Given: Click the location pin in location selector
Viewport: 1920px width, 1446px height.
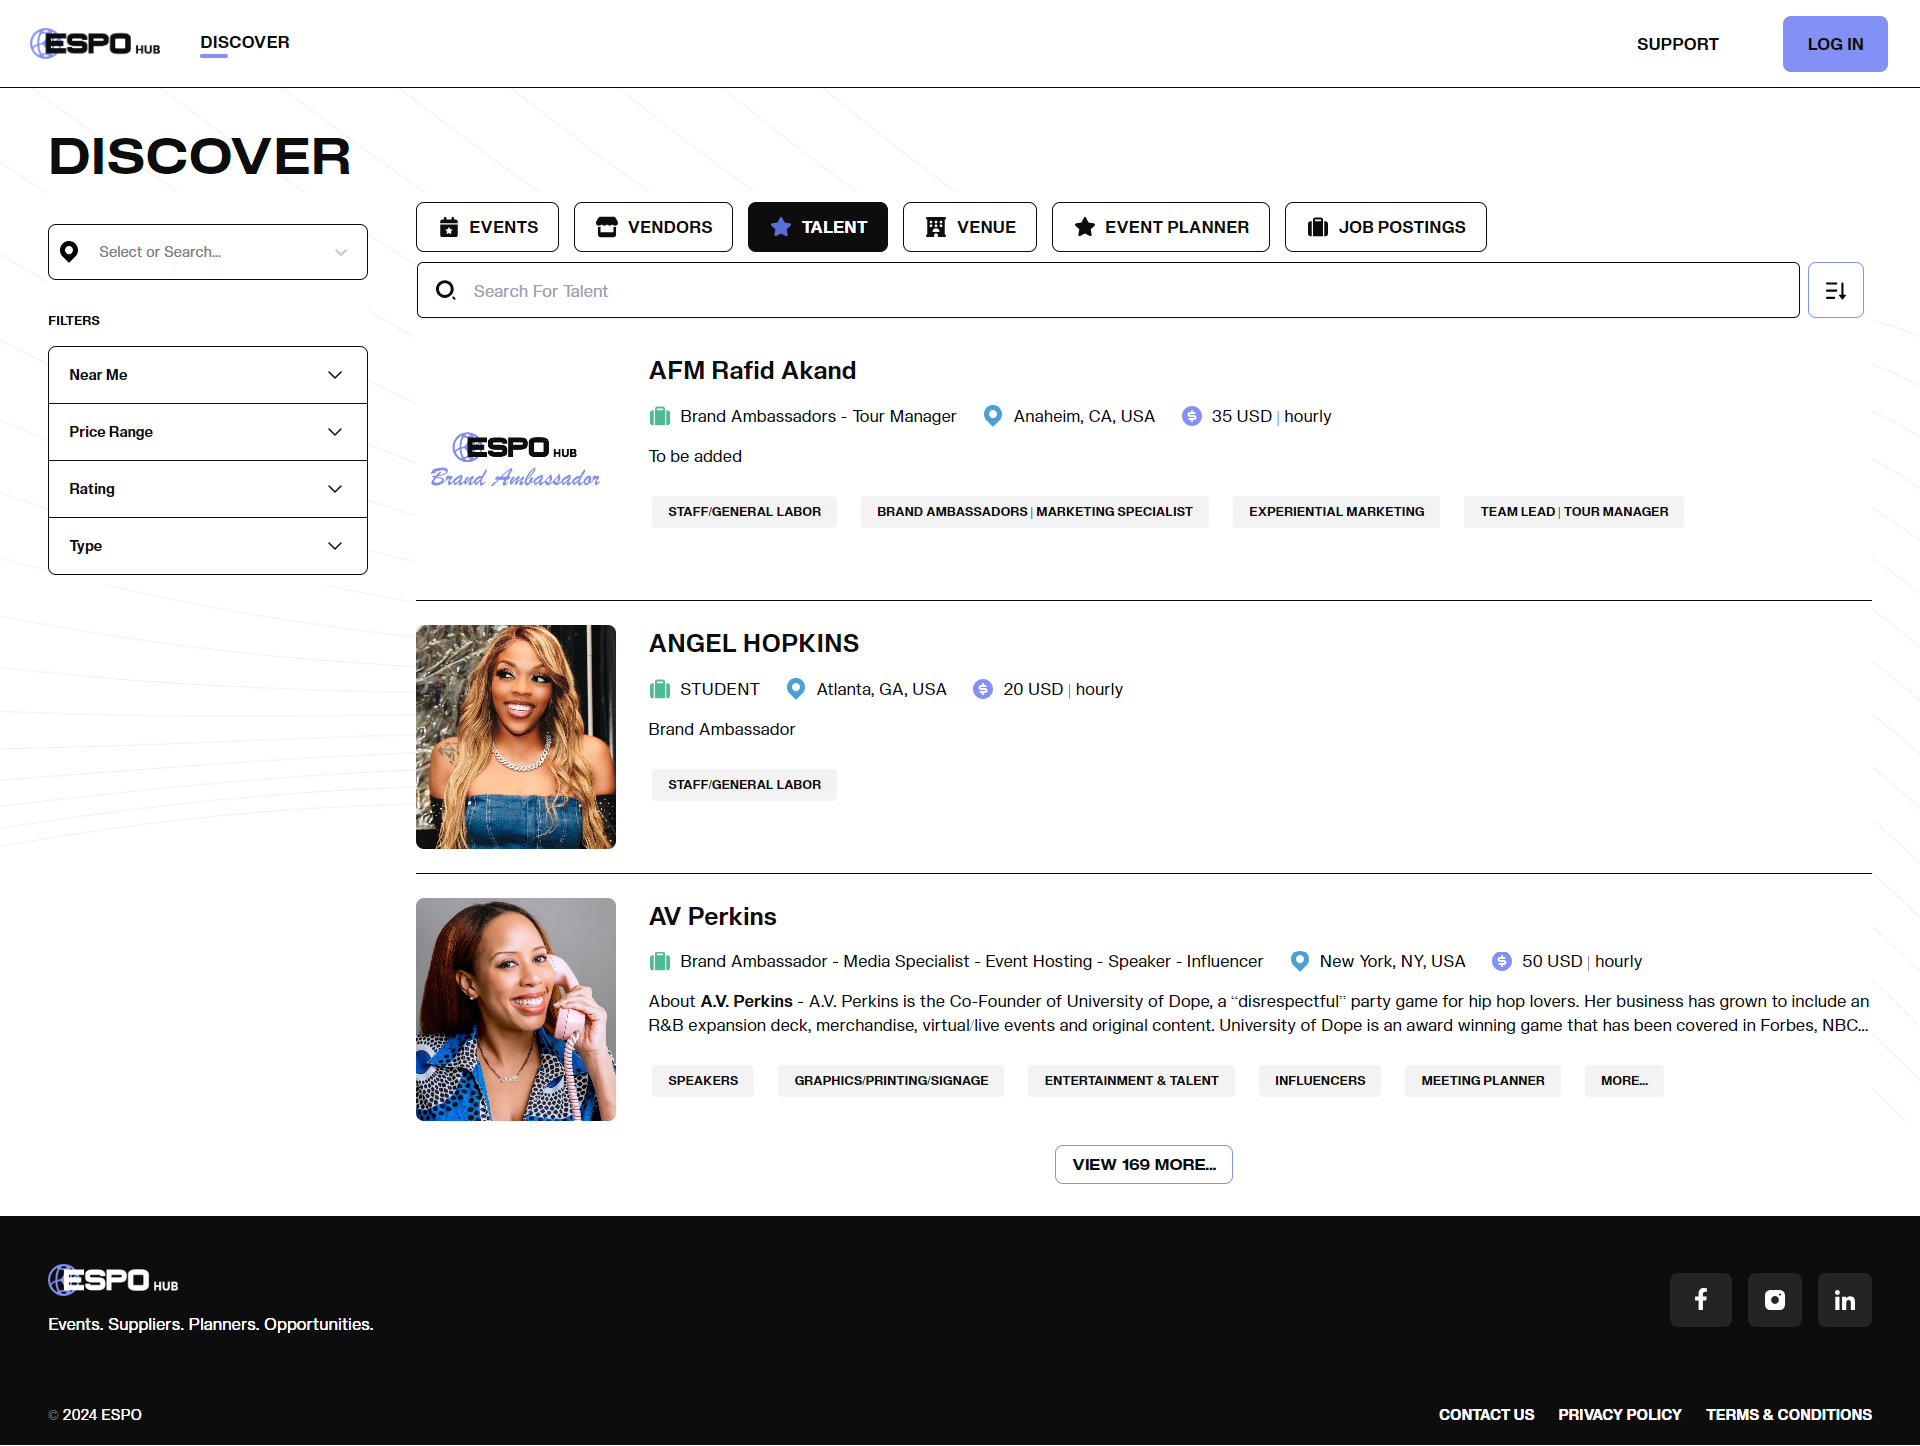Looking at the screenshot, I should click(x=69, y=251).
